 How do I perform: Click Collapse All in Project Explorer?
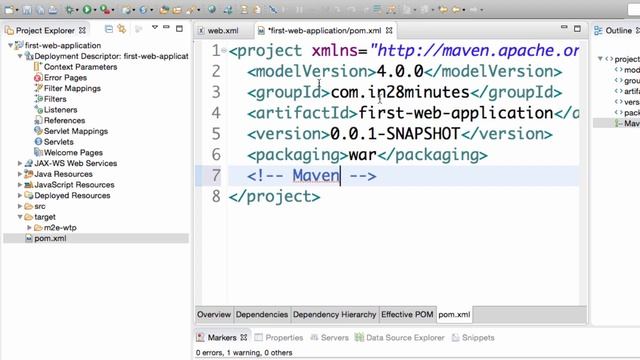(x=109, y=29)
